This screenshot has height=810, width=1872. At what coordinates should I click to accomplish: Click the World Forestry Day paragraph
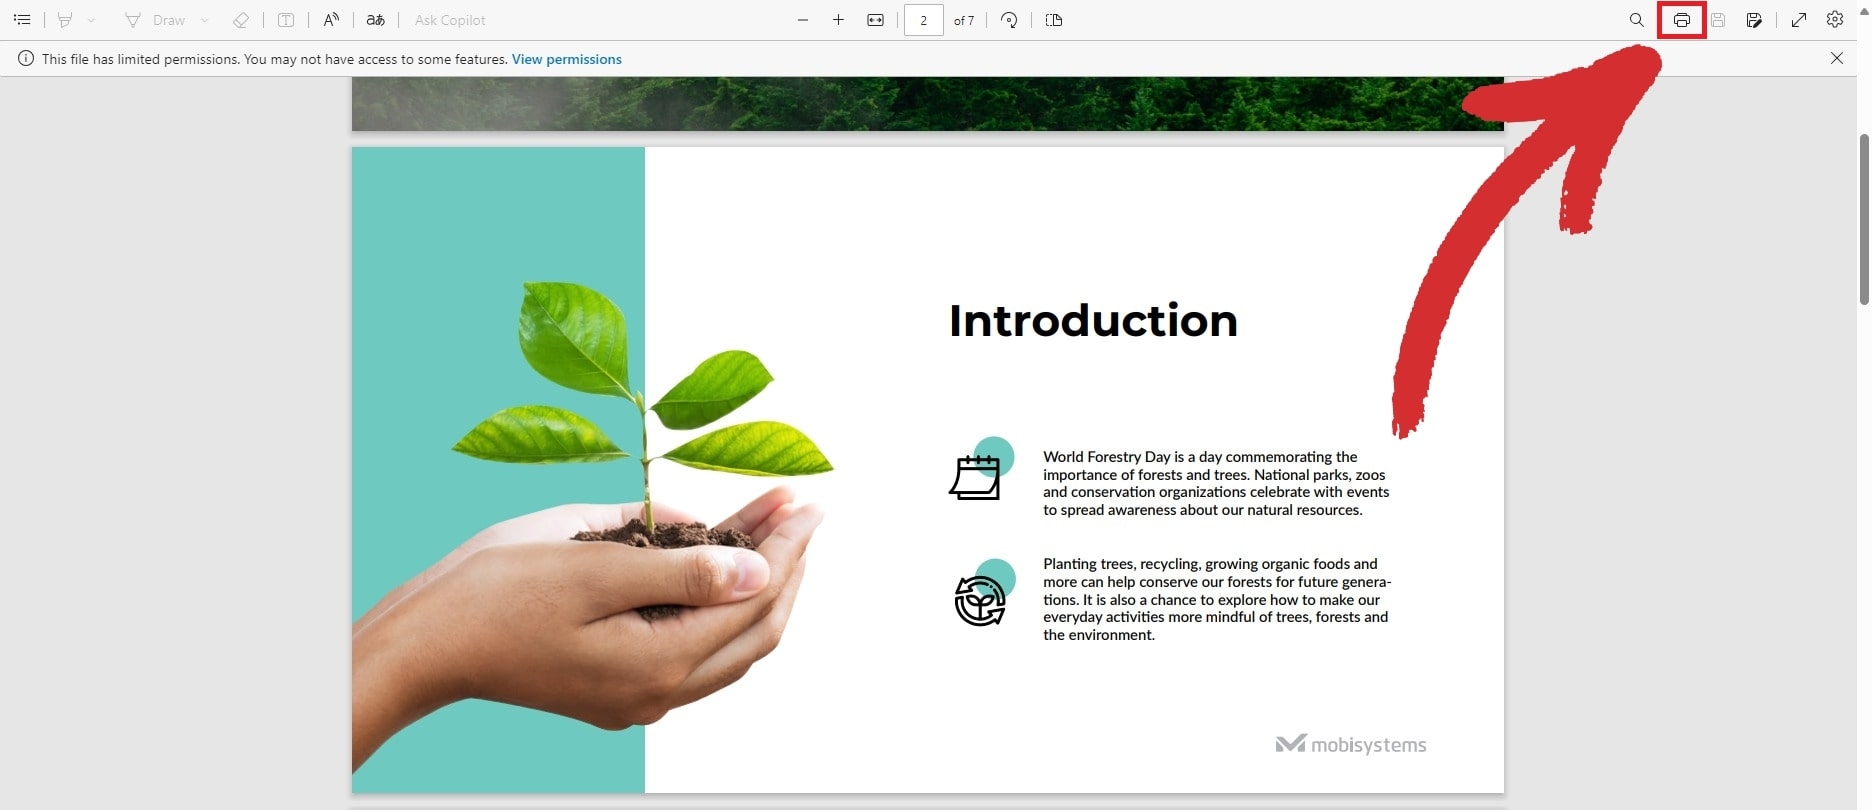[x=1216, y=483]
